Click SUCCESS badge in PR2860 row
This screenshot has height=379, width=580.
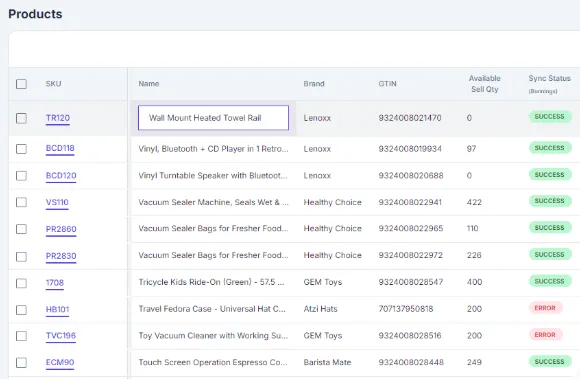point(550,228)
